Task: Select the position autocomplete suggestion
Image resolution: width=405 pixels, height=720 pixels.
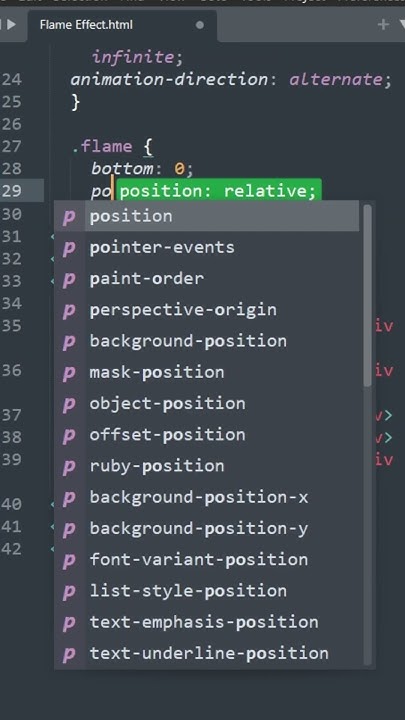Action: pyautogui.click(x=207, y=216)
